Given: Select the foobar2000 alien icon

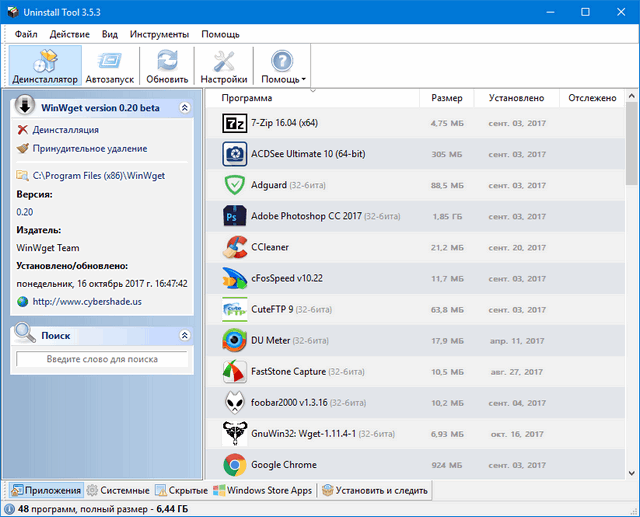Looking at the screenshot, I should click(234, 402).
